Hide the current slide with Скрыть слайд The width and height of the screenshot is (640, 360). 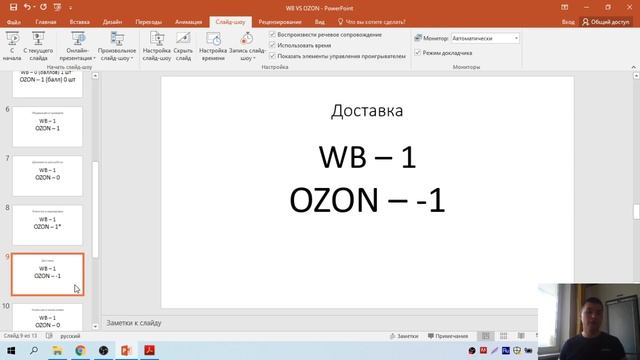coord(183,46)
